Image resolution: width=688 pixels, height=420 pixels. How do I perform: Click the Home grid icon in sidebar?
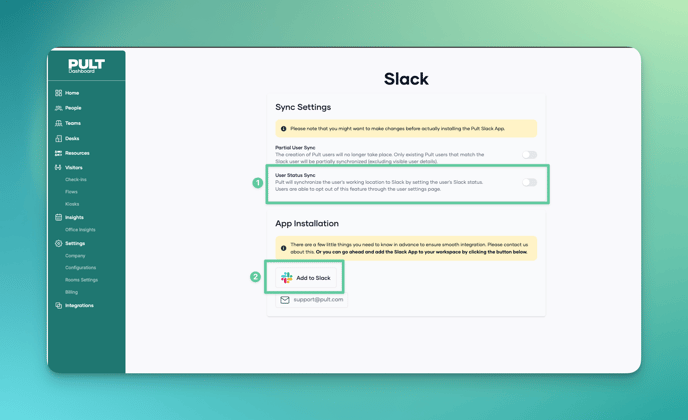click(58, 93)
